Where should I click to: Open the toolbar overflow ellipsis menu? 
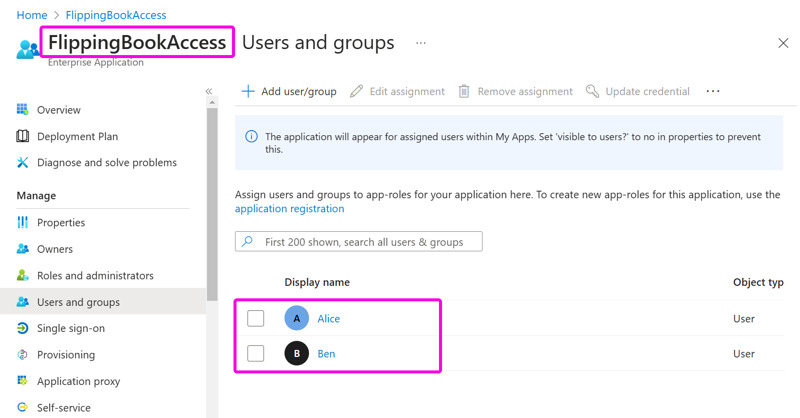coord(713,91)
